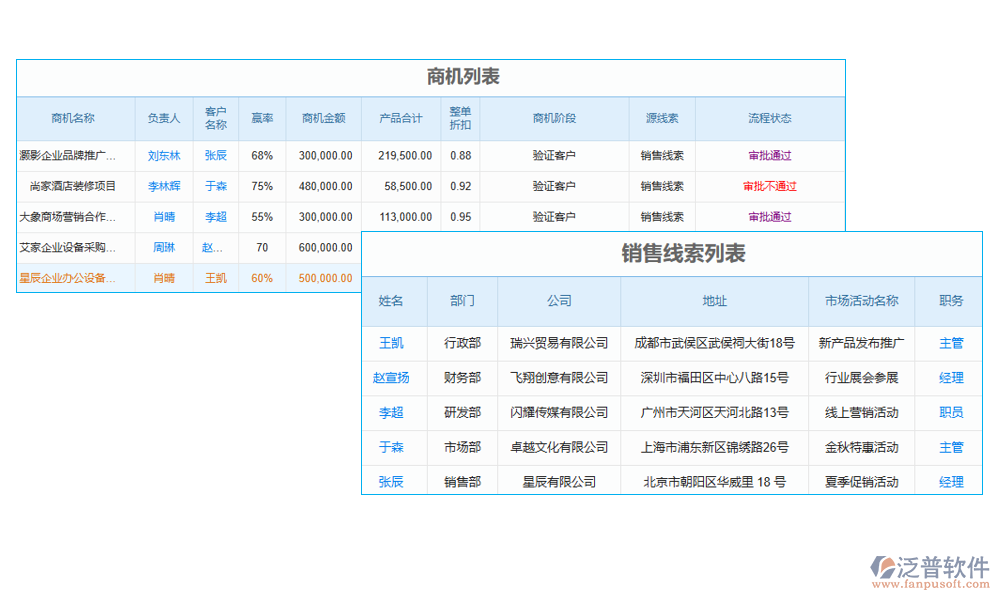This screenshot has height=600, width=1000.
Task: Click the 审批通过 status for 灏影企业品牌推广
Action: 771,155
